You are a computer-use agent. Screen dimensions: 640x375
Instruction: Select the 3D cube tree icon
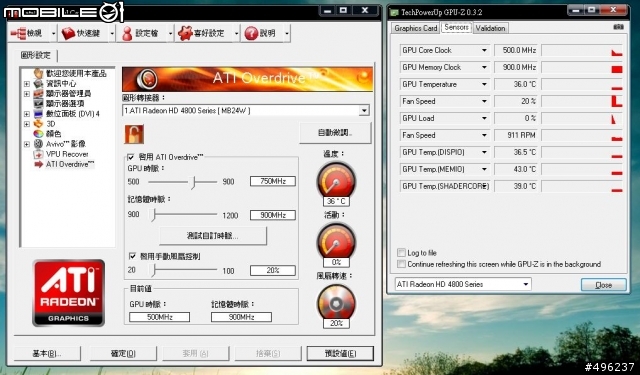coord(38,124)
